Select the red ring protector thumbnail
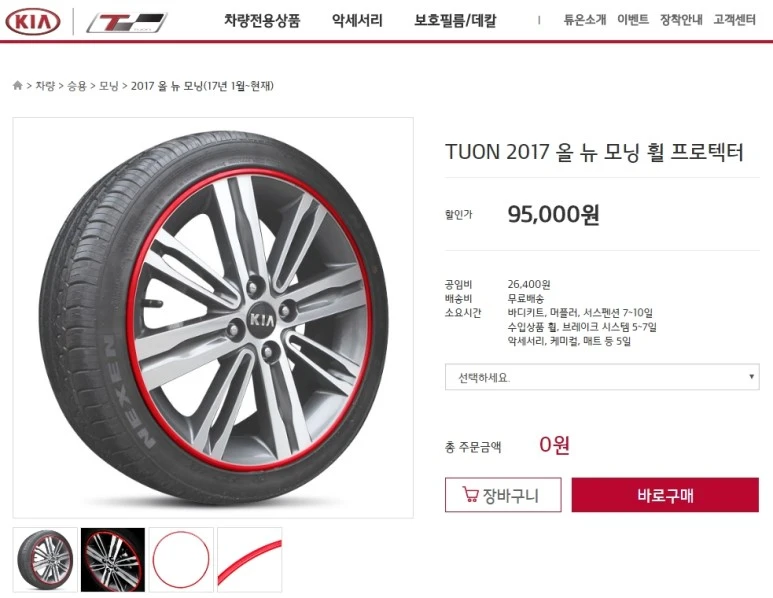773x598 pixels. pos(181,560)
